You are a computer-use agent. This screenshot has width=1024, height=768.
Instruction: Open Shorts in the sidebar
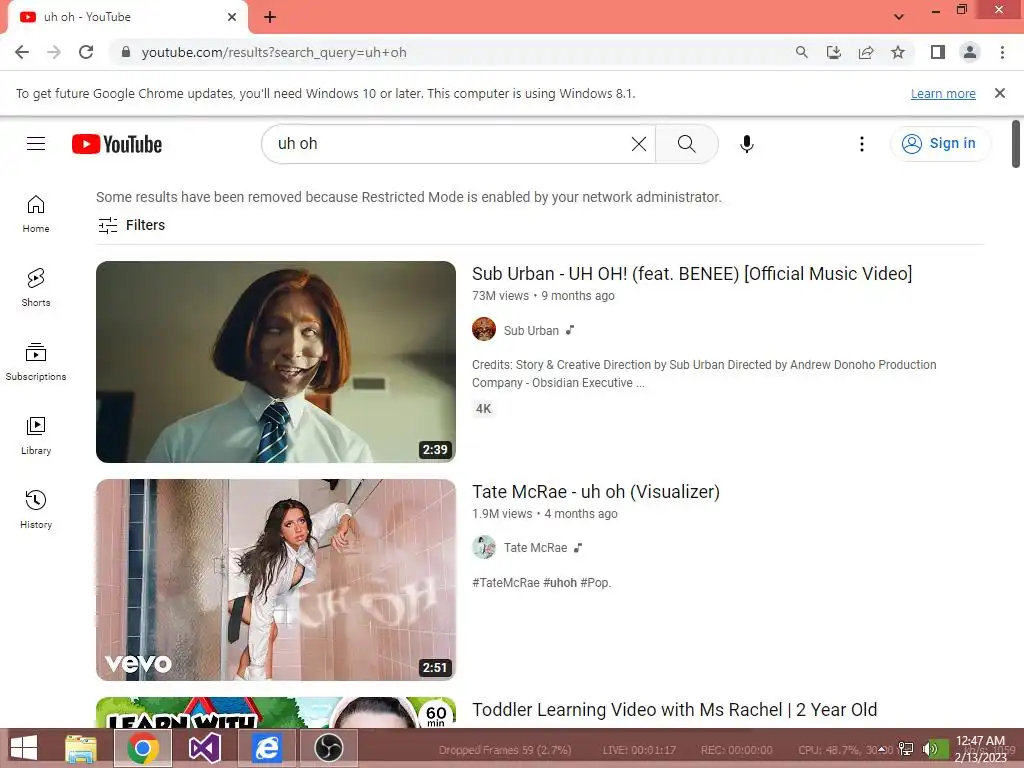[x=36, y=287]
